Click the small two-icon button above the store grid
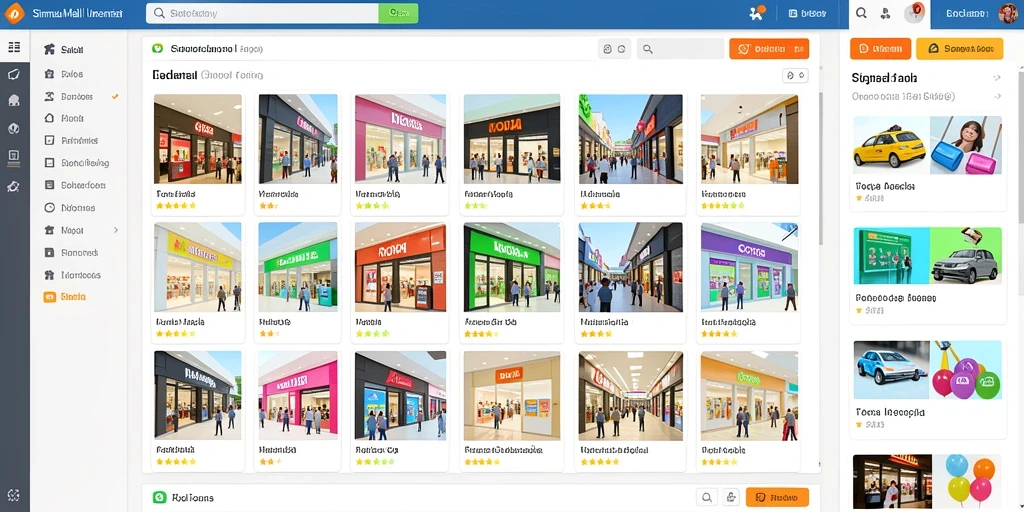 [x=795, y=76]
